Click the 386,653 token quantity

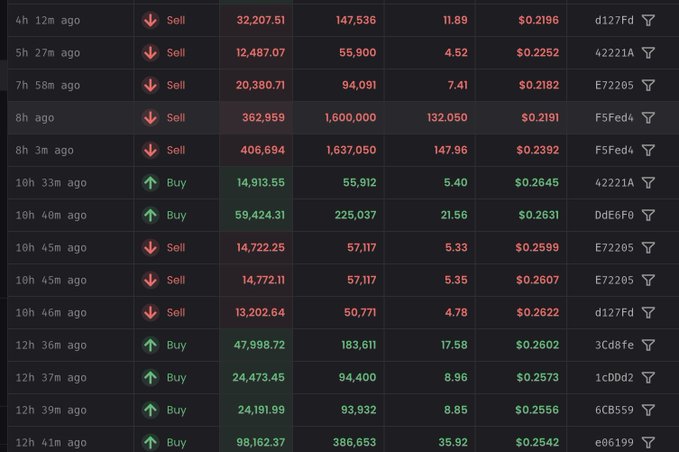[354, 442]
